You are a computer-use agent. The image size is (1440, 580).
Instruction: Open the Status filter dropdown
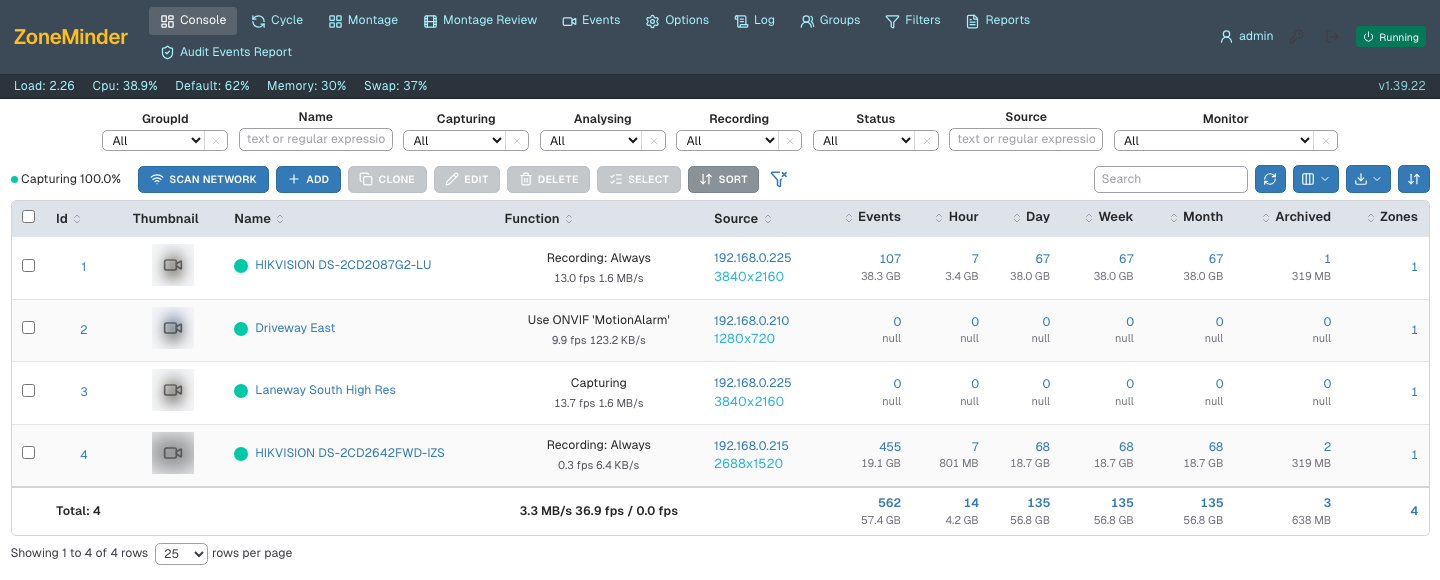point(864,141)
